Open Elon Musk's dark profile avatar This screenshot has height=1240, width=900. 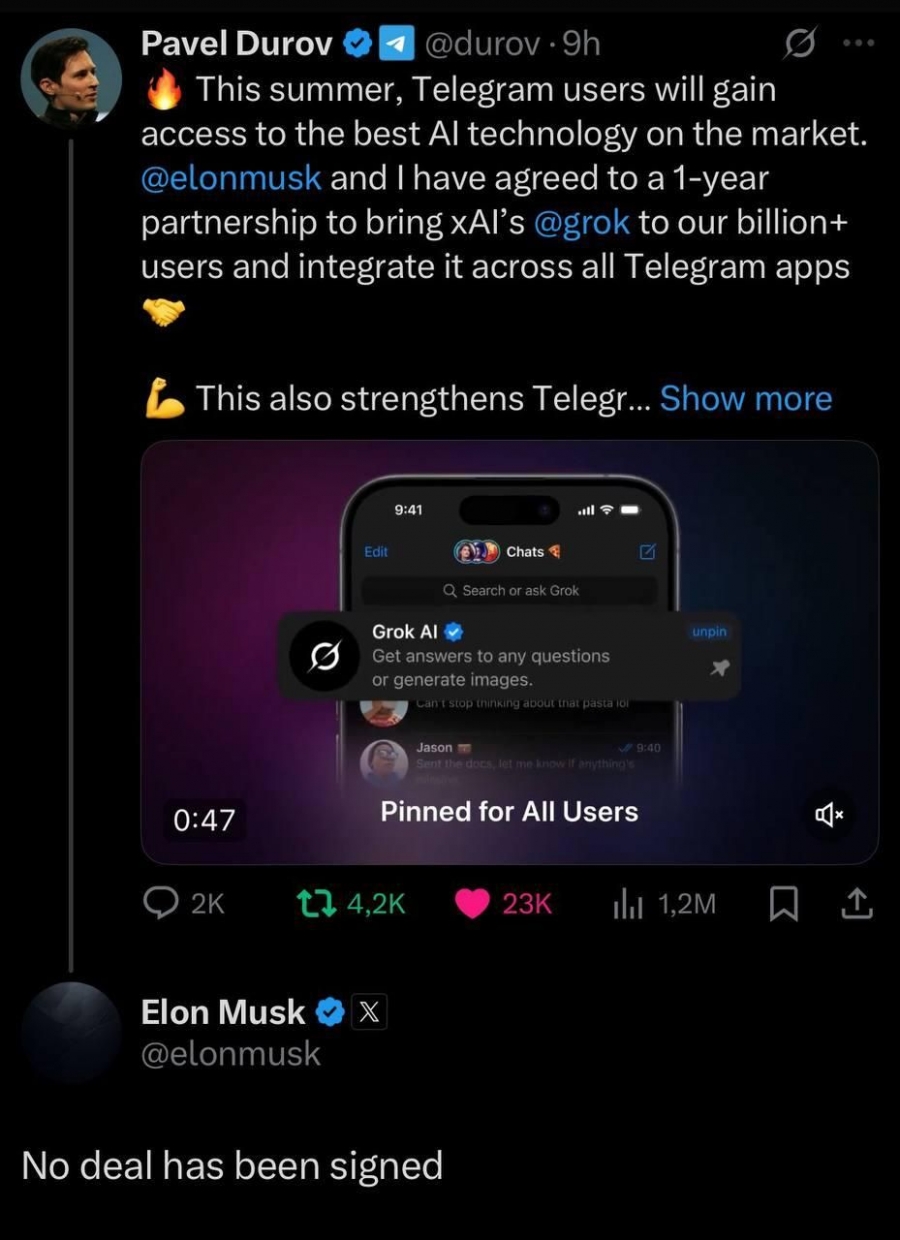click(x=71, y=1031)
